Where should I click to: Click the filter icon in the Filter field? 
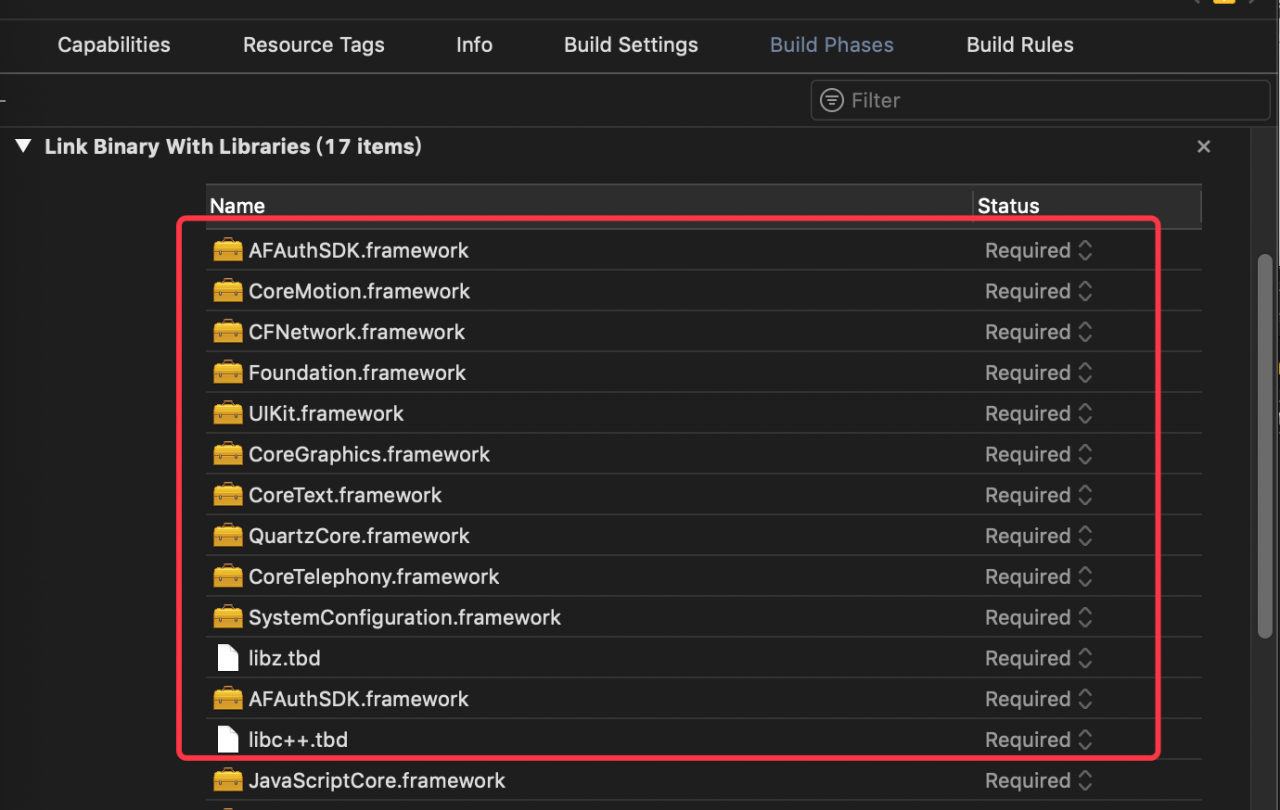pyautogui.click(x=831, y=100)
